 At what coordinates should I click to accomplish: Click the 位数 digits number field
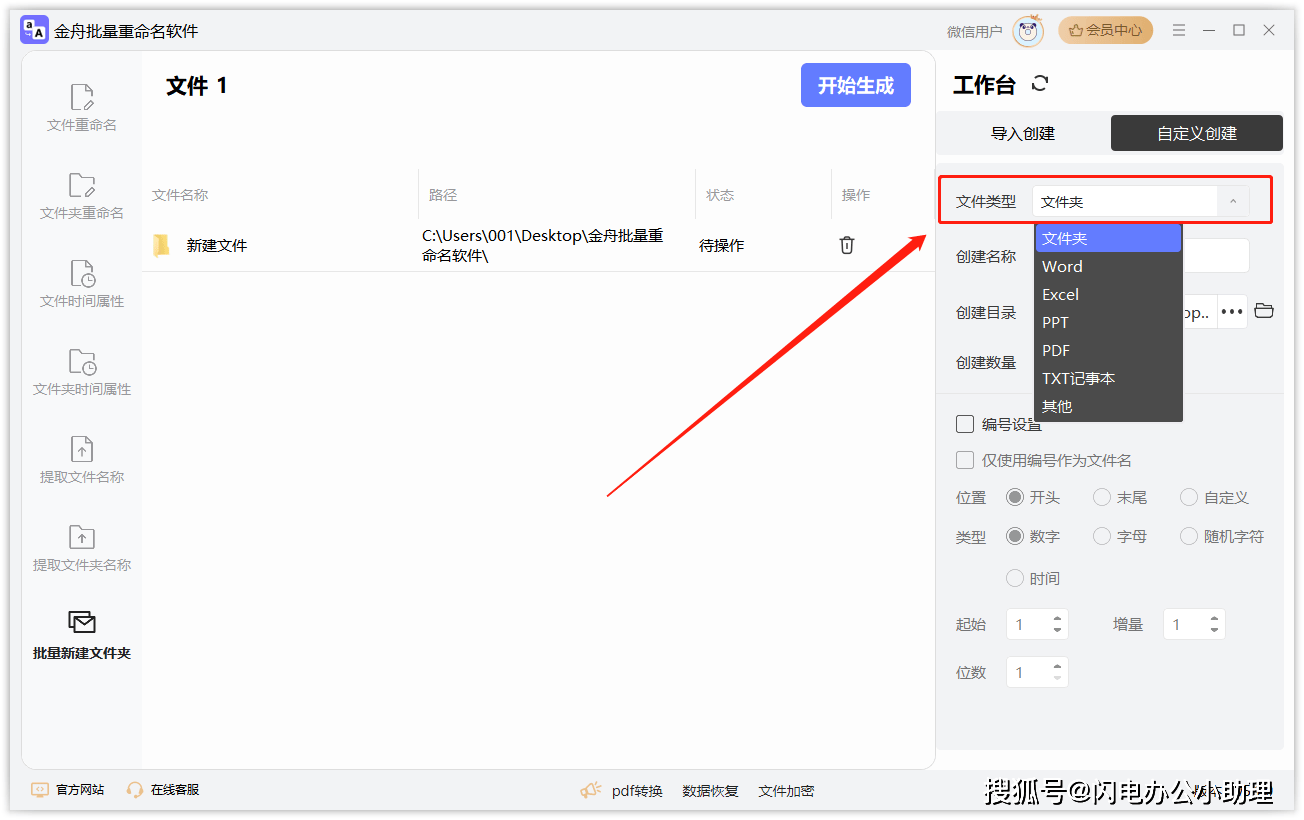(1037, 672)
